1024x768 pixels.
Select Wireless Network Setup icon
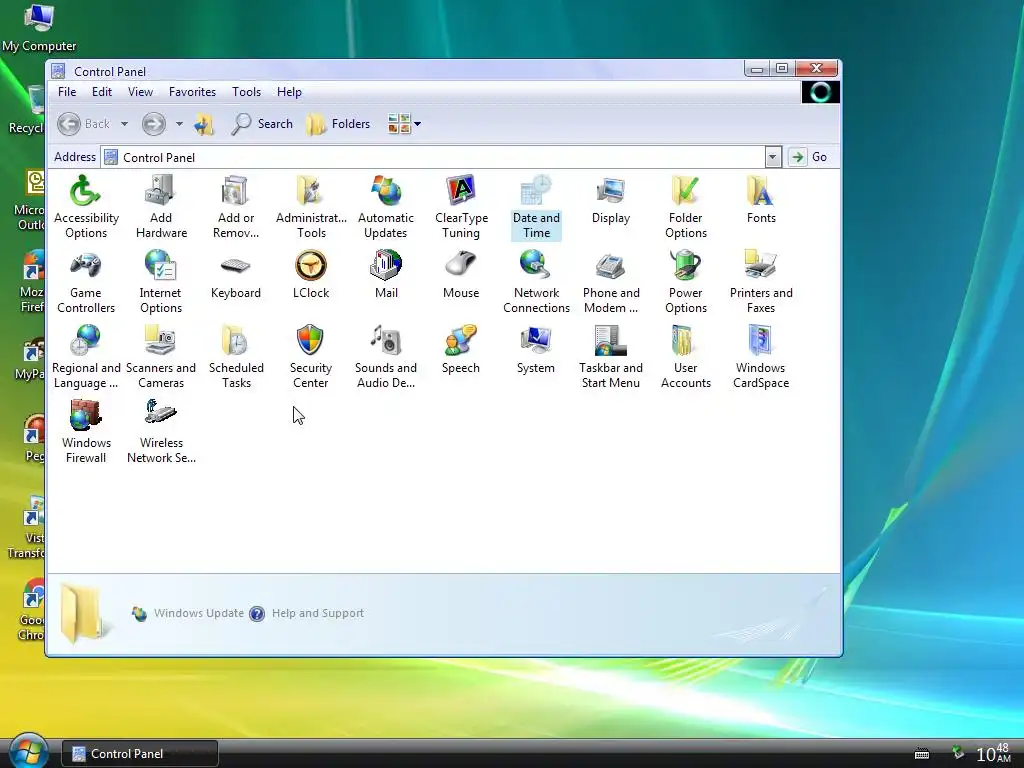point(161,432)
